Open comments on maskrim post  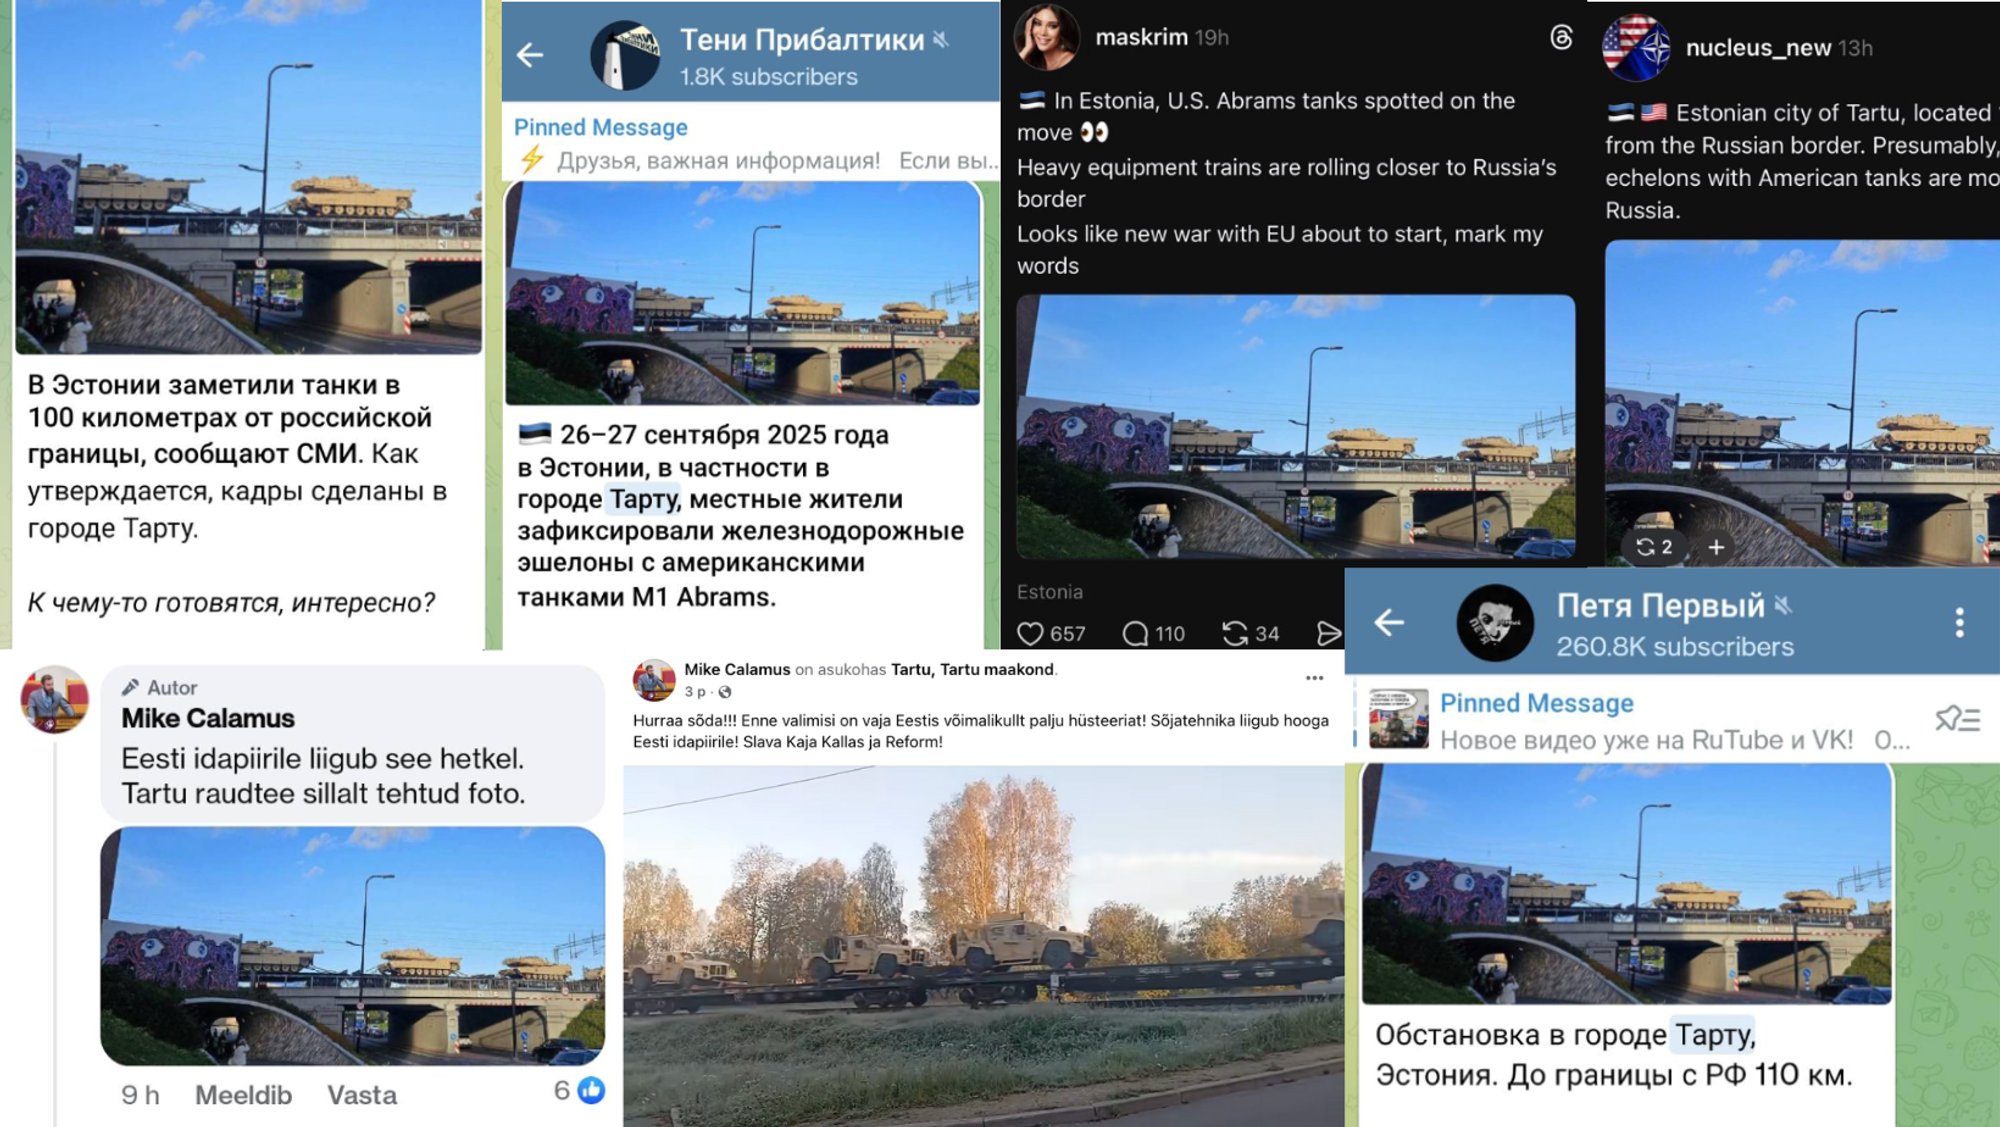[1134, 634]
